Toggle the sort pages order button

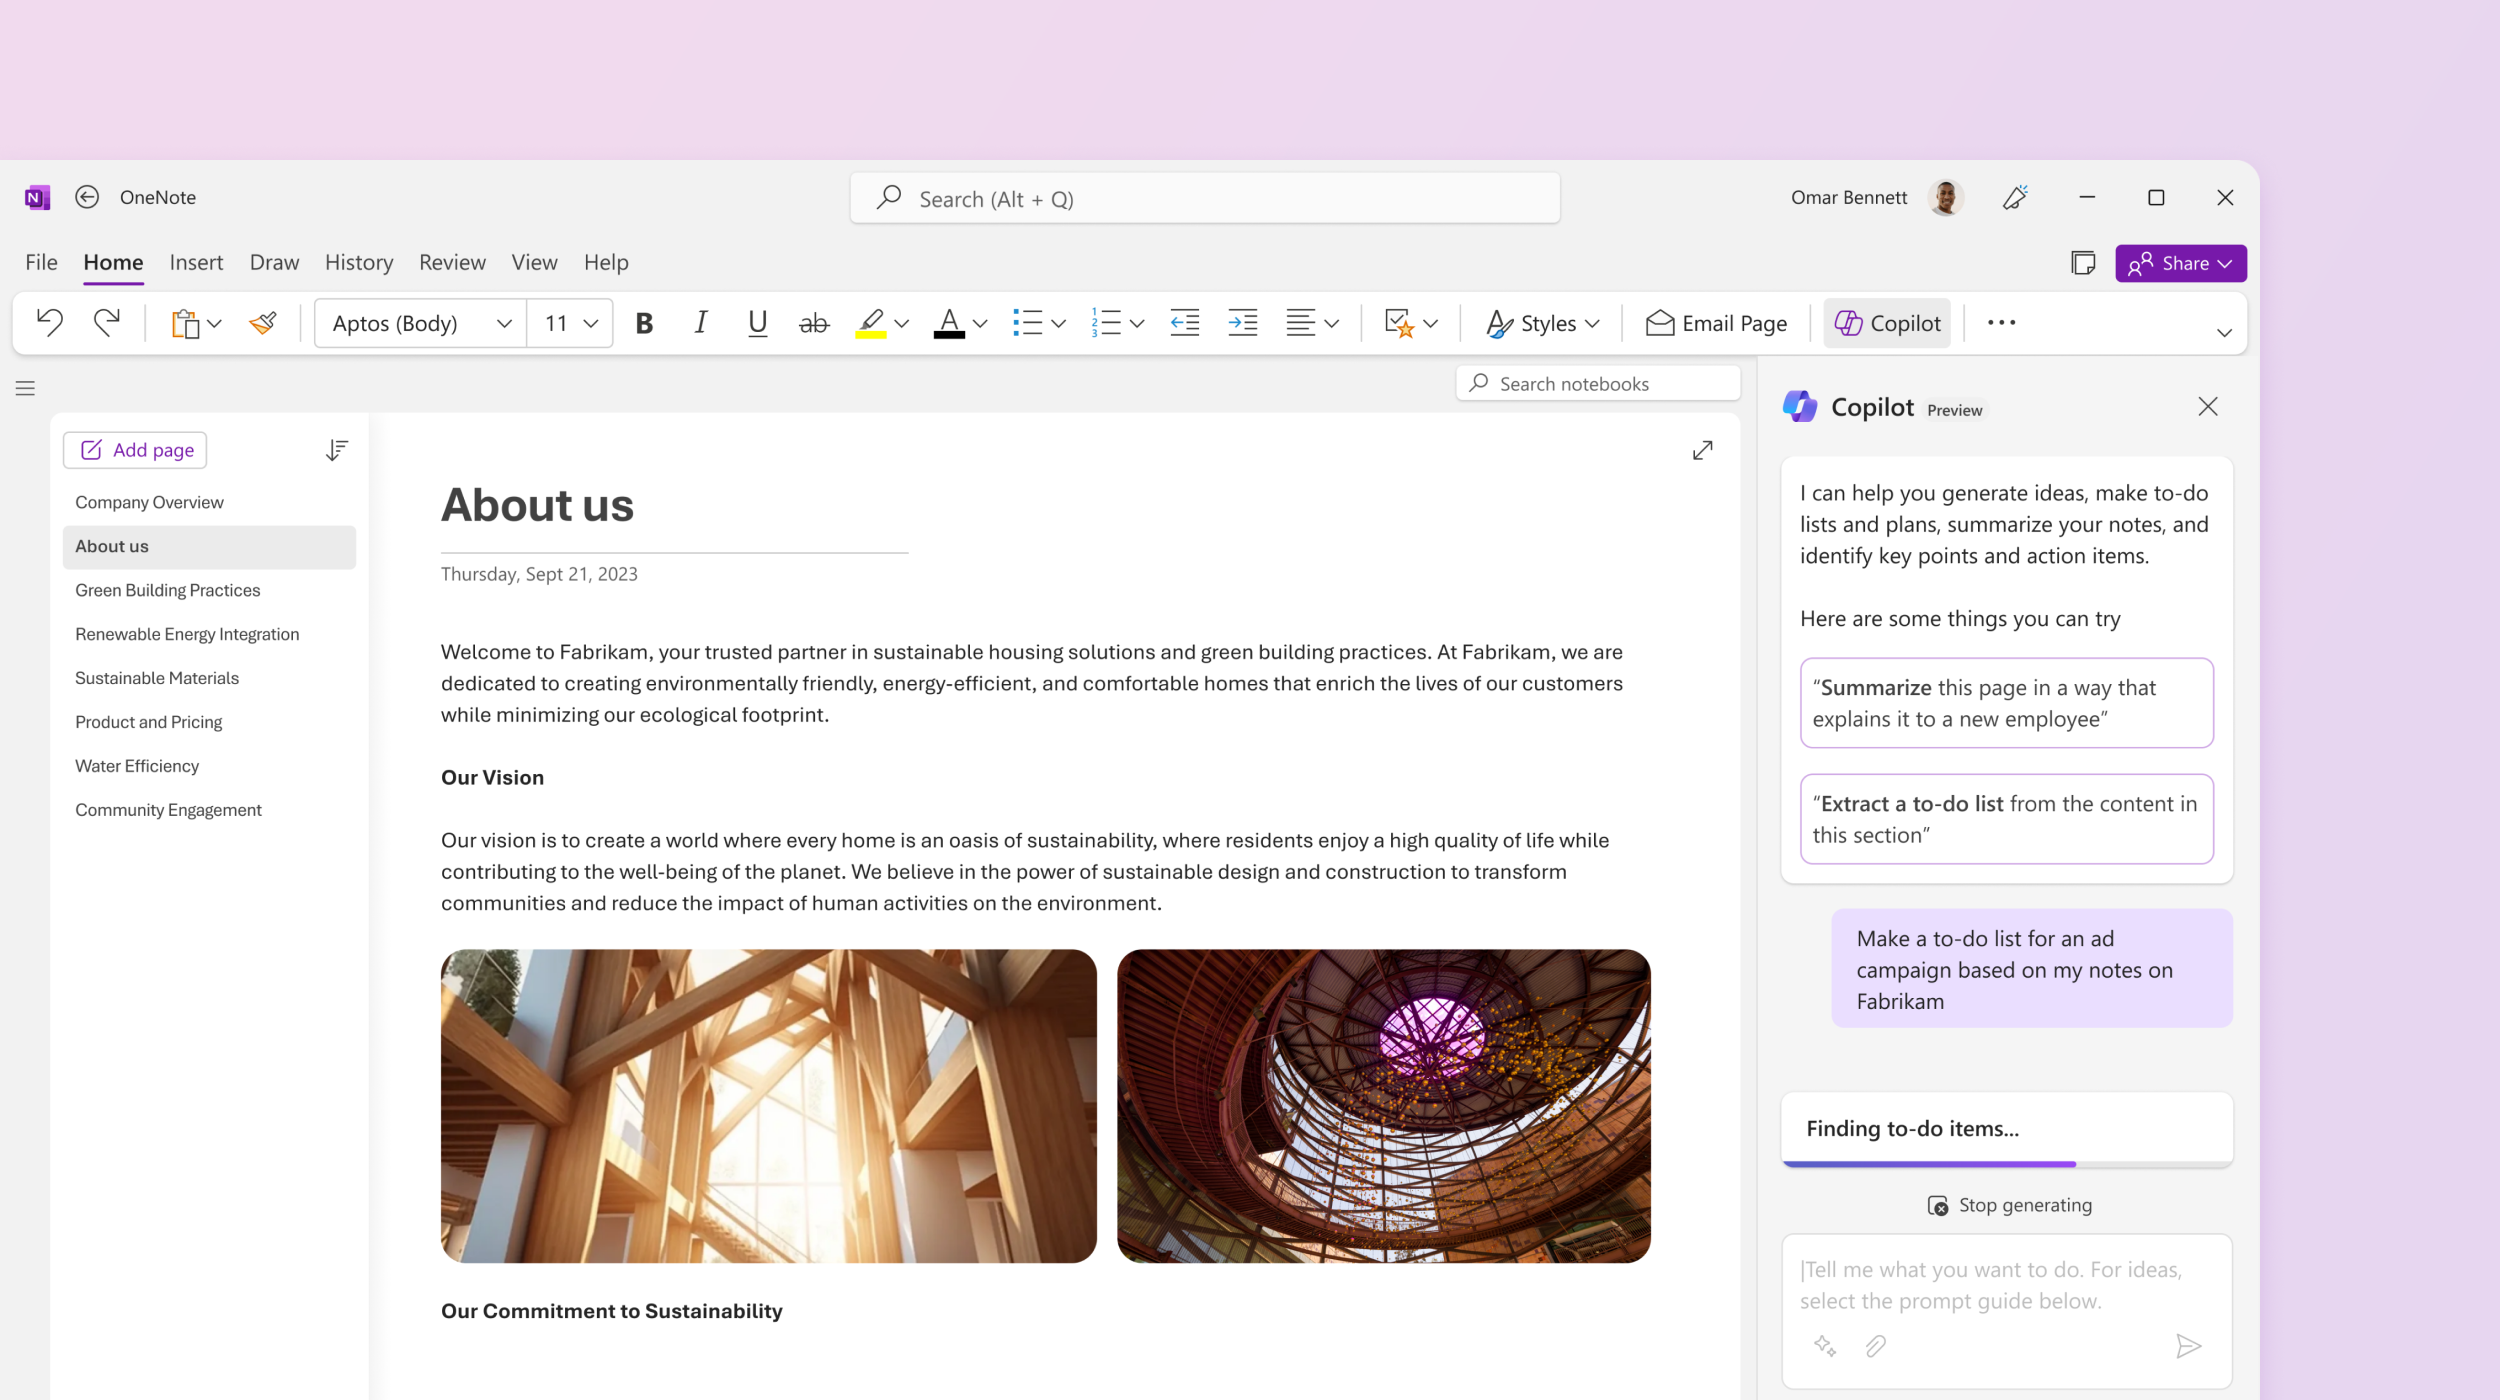337,450
